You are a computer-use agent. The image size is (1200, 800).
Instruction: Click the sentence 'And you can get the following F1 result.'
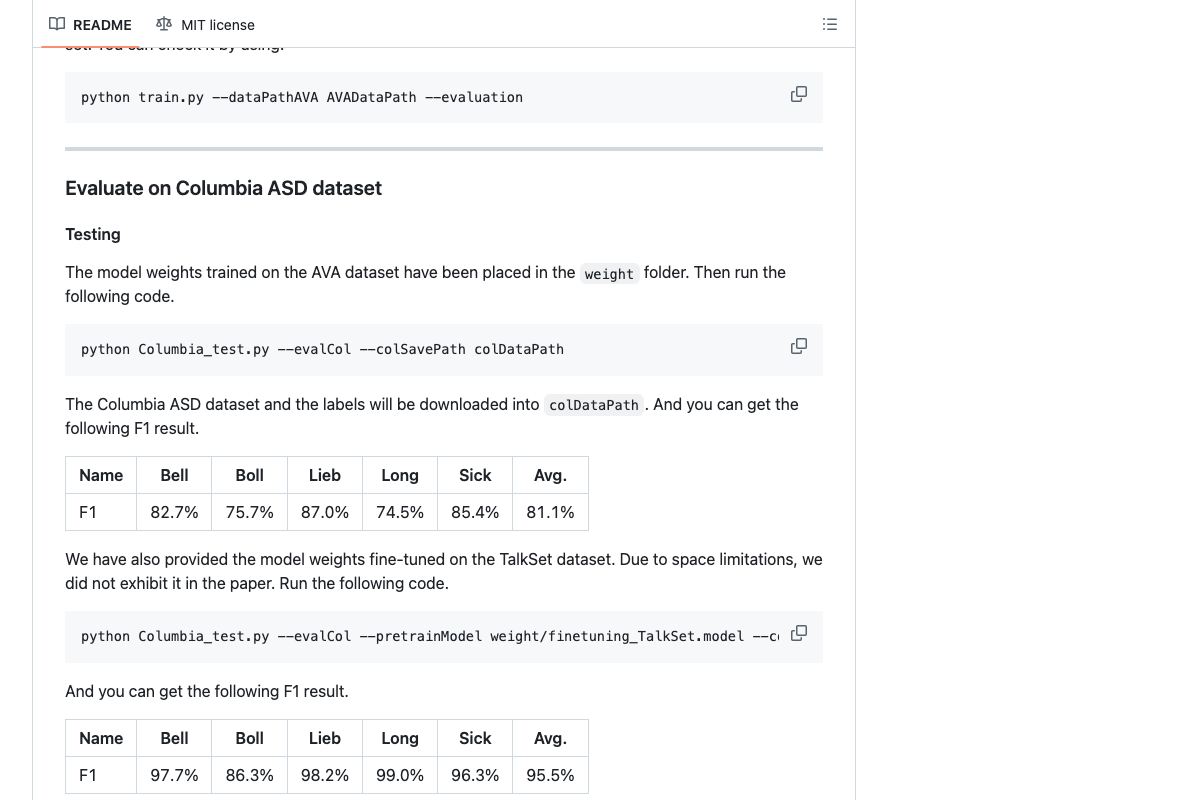[207, 691]
